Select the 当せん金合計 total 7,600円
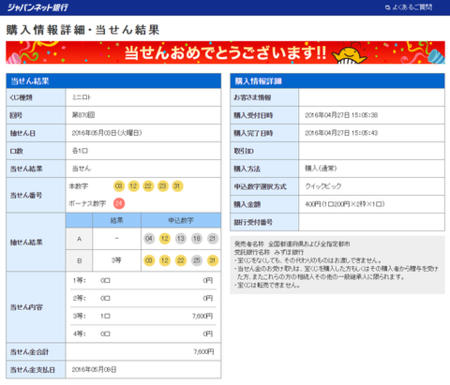This screenshot has height=385, width=450. point(204,352)
